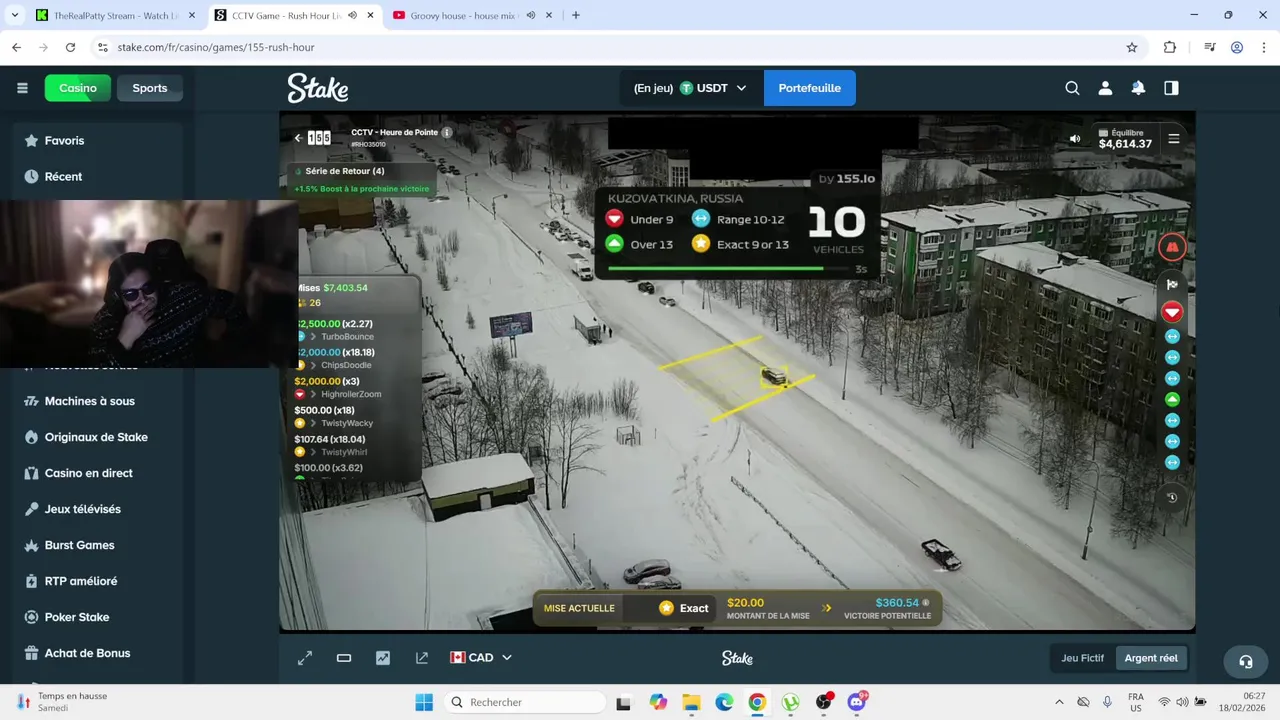Image resolution: width=1280 pixels, height=720 pixels.
Task: Open Poker Stake category
Action: point(97,617)
